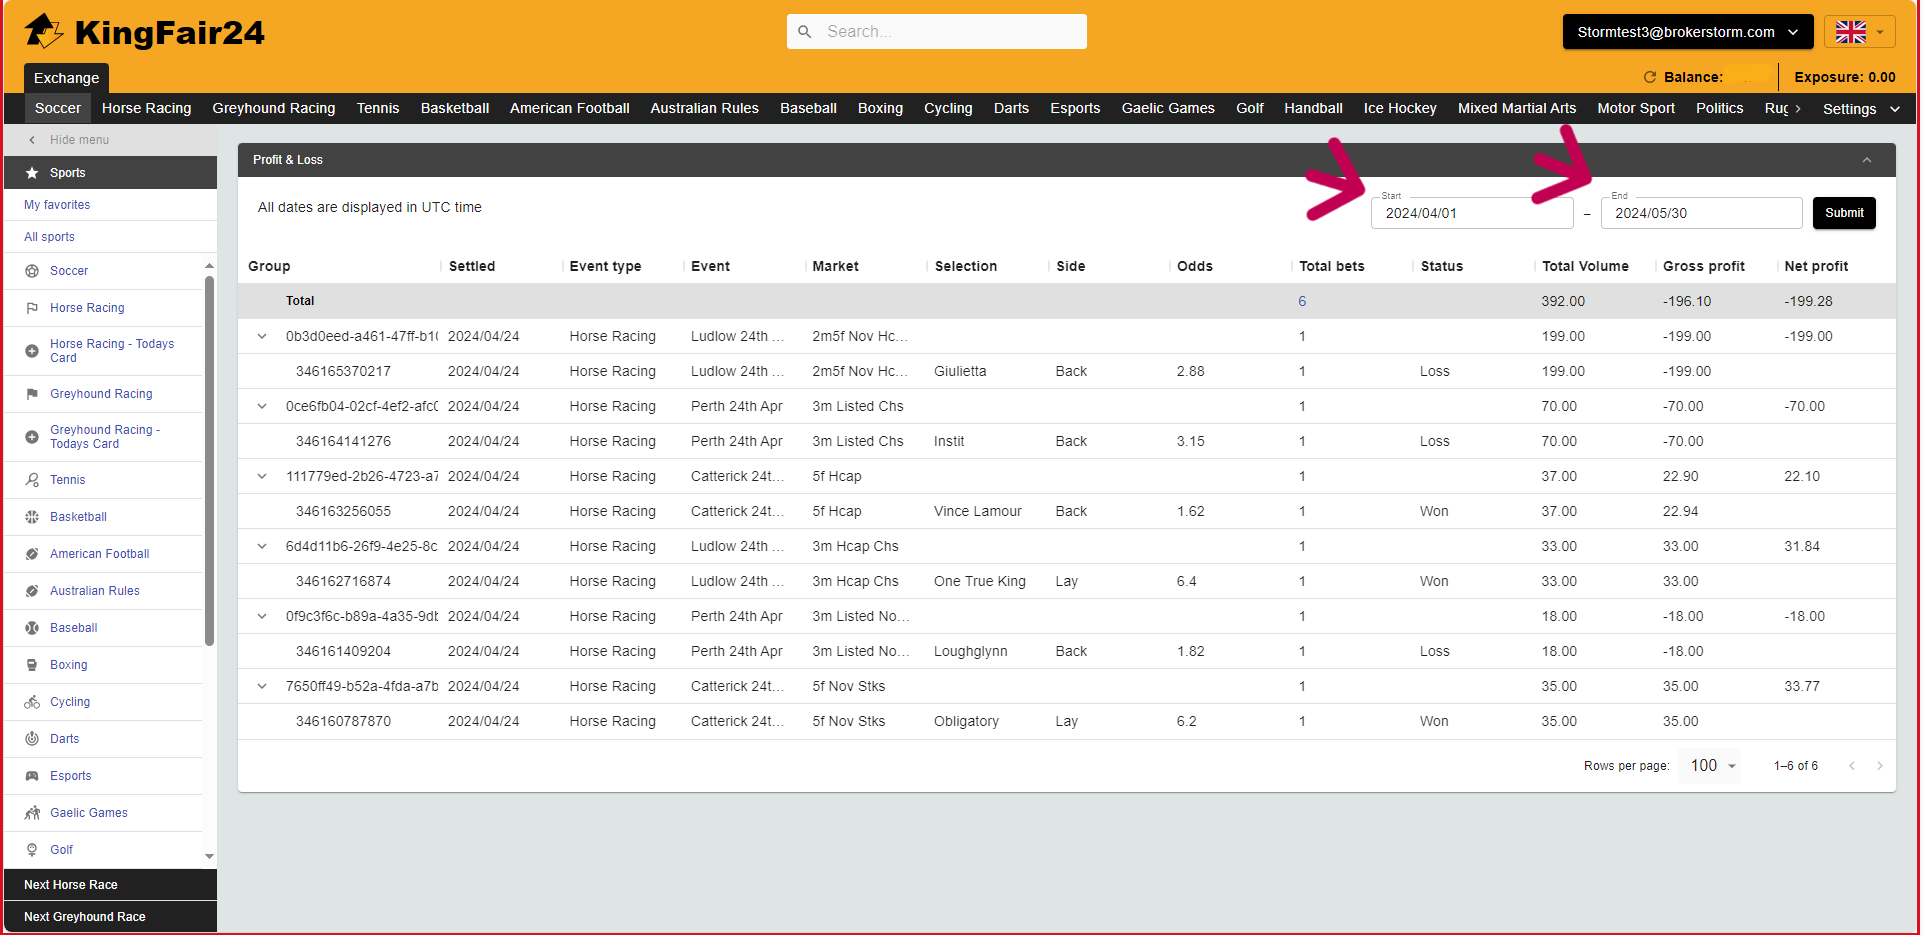
Task: Click the Australian Rules icon in sidebar
Action: tap(32, 591)
